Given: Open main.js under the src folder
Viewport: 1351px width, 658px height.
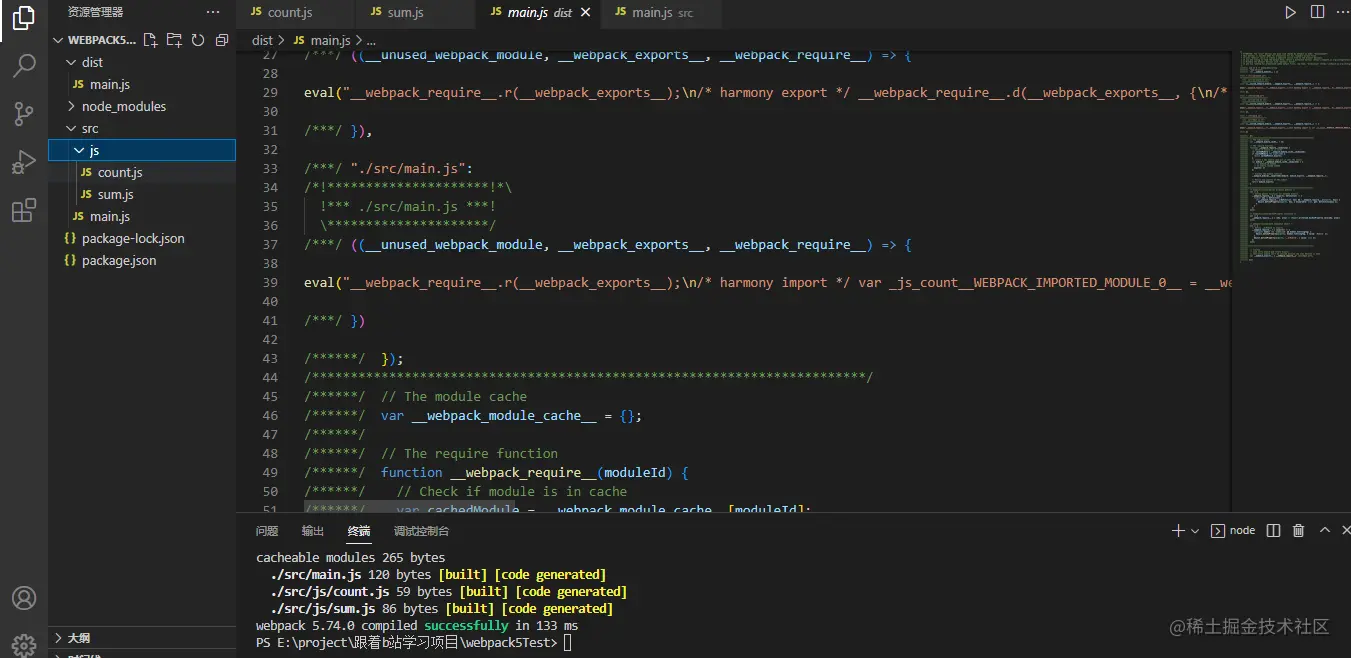Looking at the screenshot, I should pos(142,216).
